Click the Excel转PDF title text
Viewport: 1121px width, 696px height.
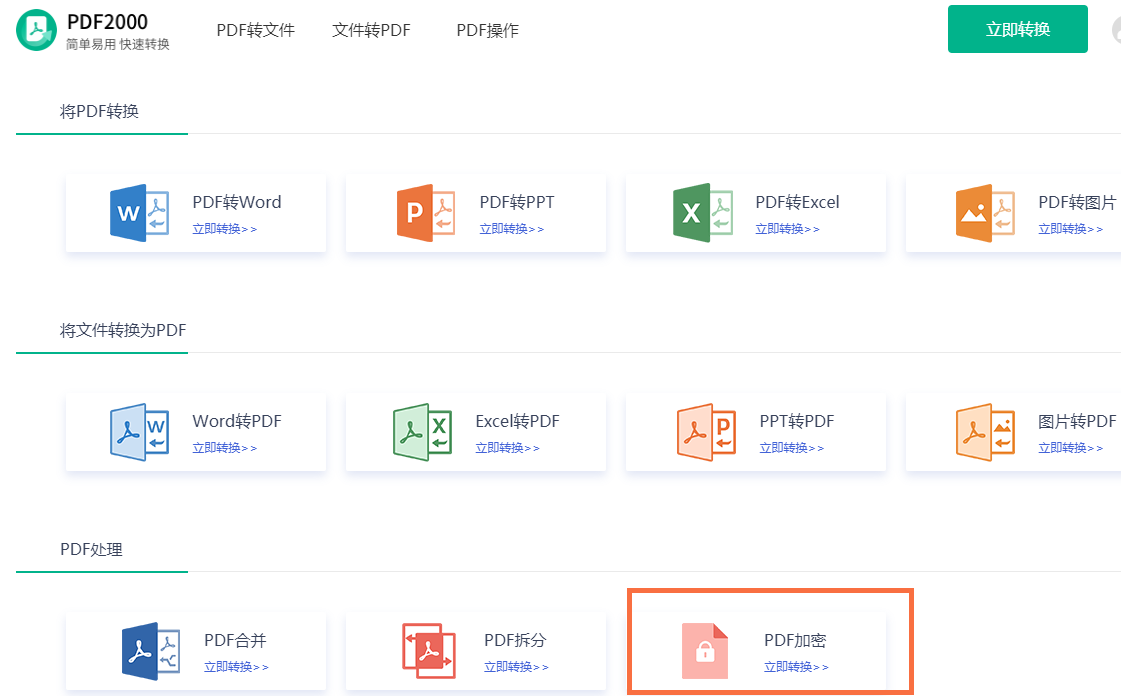click(518, 422)
